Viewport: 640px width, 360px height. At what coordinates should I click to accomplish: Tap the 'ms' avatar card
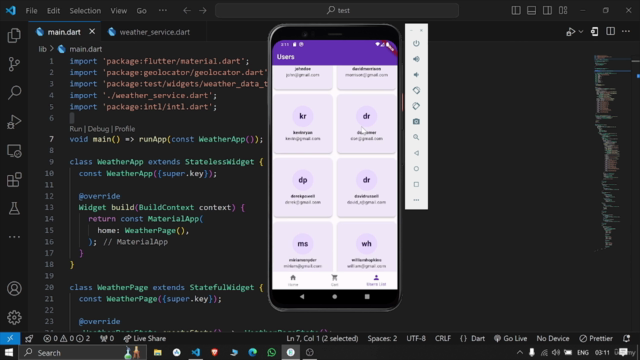[x=303, y=247]
